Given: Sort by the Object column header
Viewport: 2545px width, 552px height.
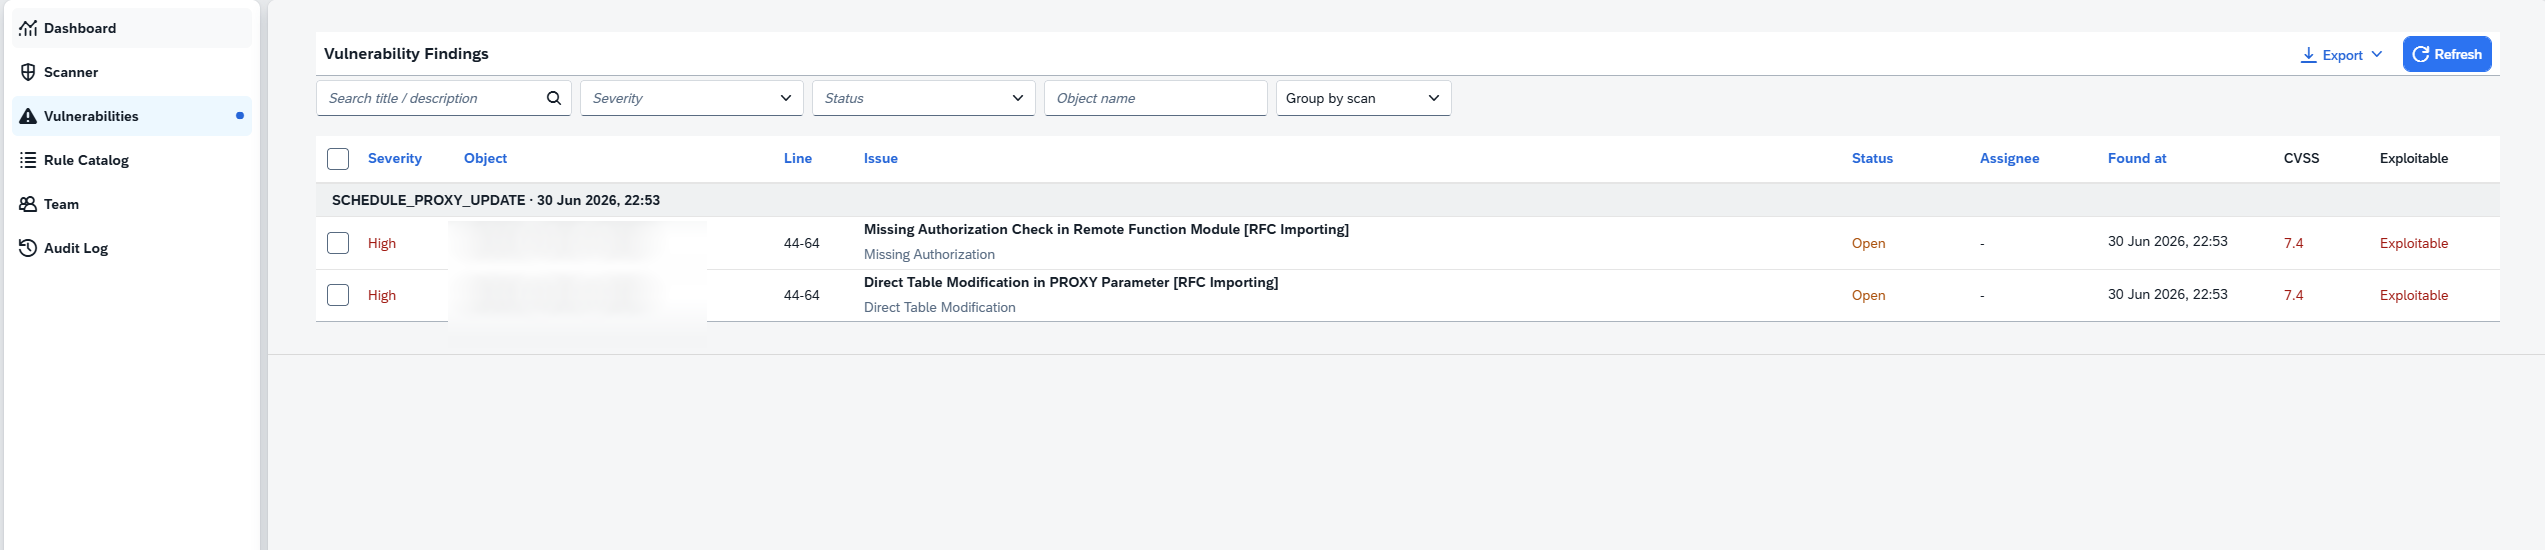Looking at the screenshot, I should (x=485, y=158).
